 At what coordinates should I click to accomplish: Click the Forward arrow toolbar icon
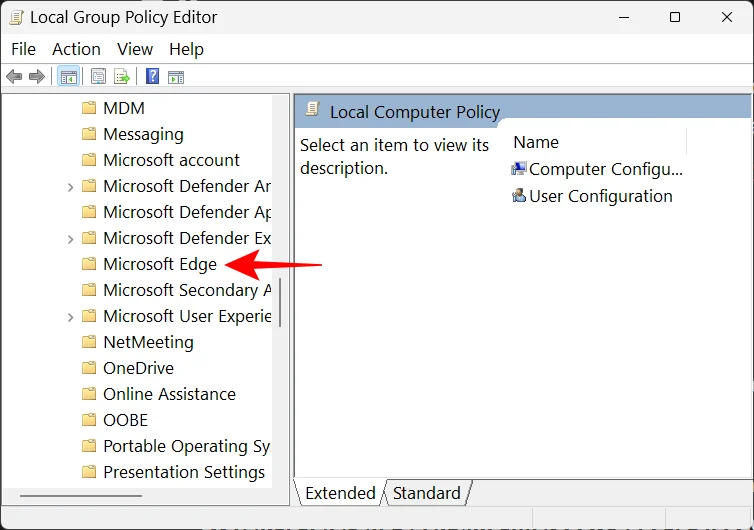pyautogui.click(x=37, y=76)
